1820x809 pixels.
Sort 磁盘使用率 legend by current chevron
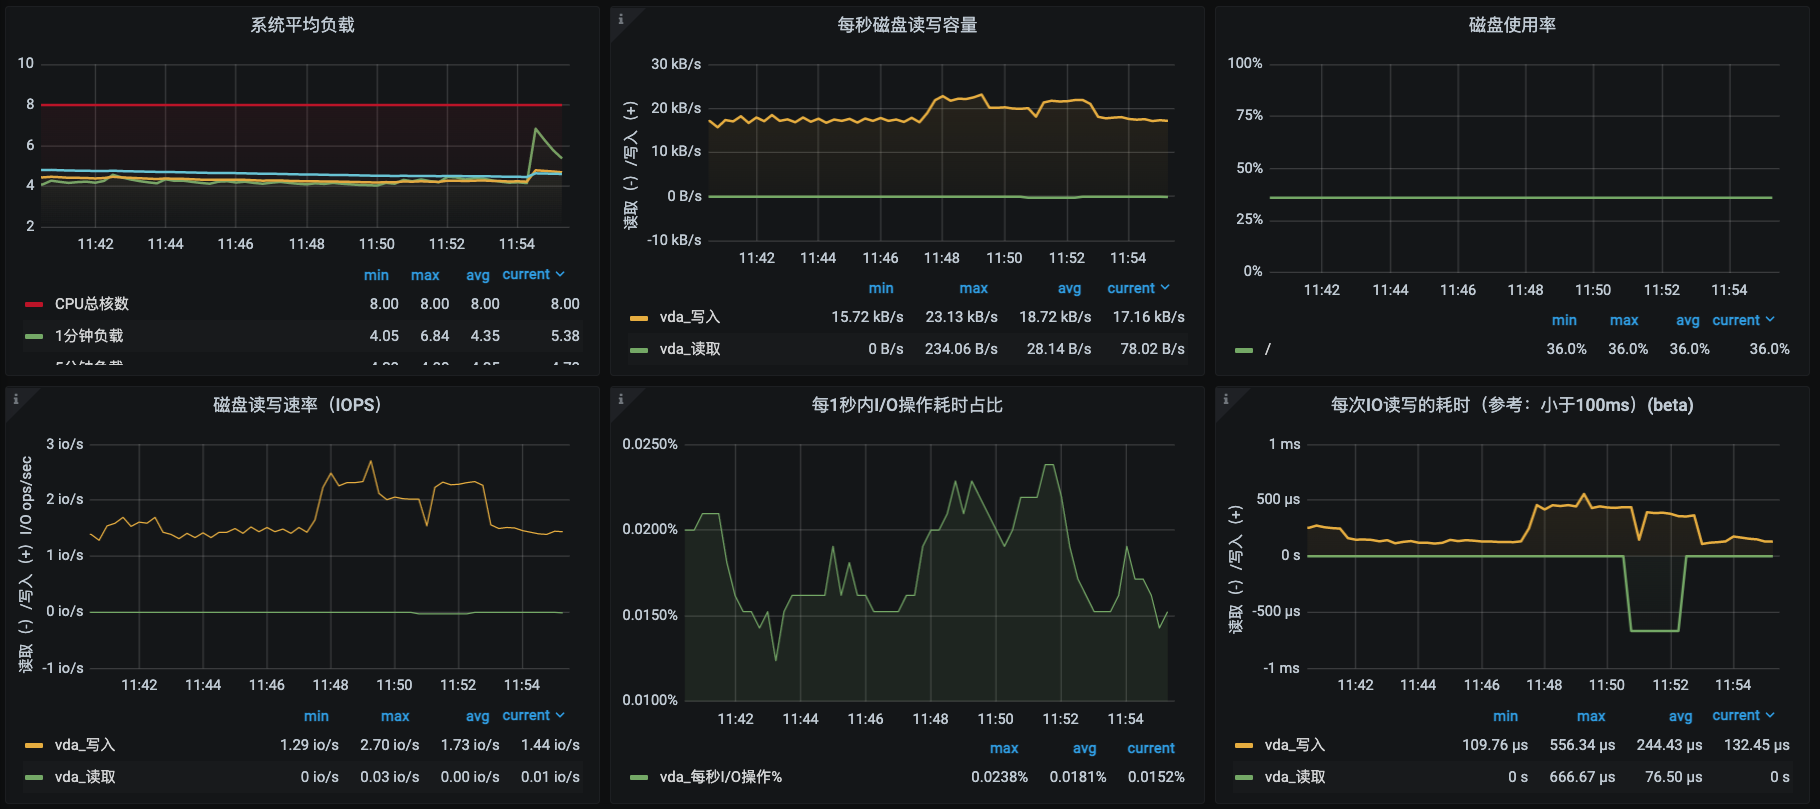click(x=1770, y=320)
